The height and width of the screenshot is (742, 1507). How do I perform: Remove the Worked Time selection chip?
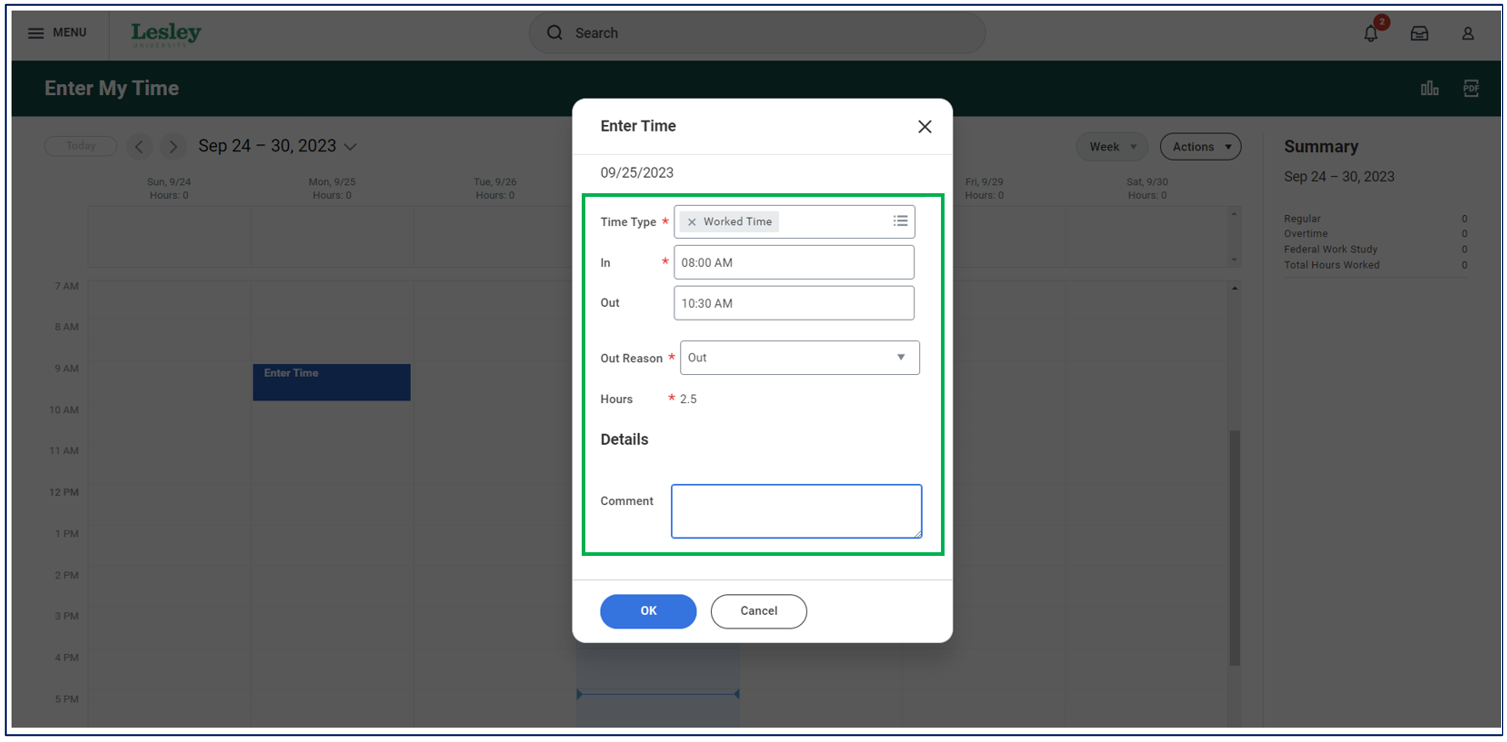tap(692, 222)
